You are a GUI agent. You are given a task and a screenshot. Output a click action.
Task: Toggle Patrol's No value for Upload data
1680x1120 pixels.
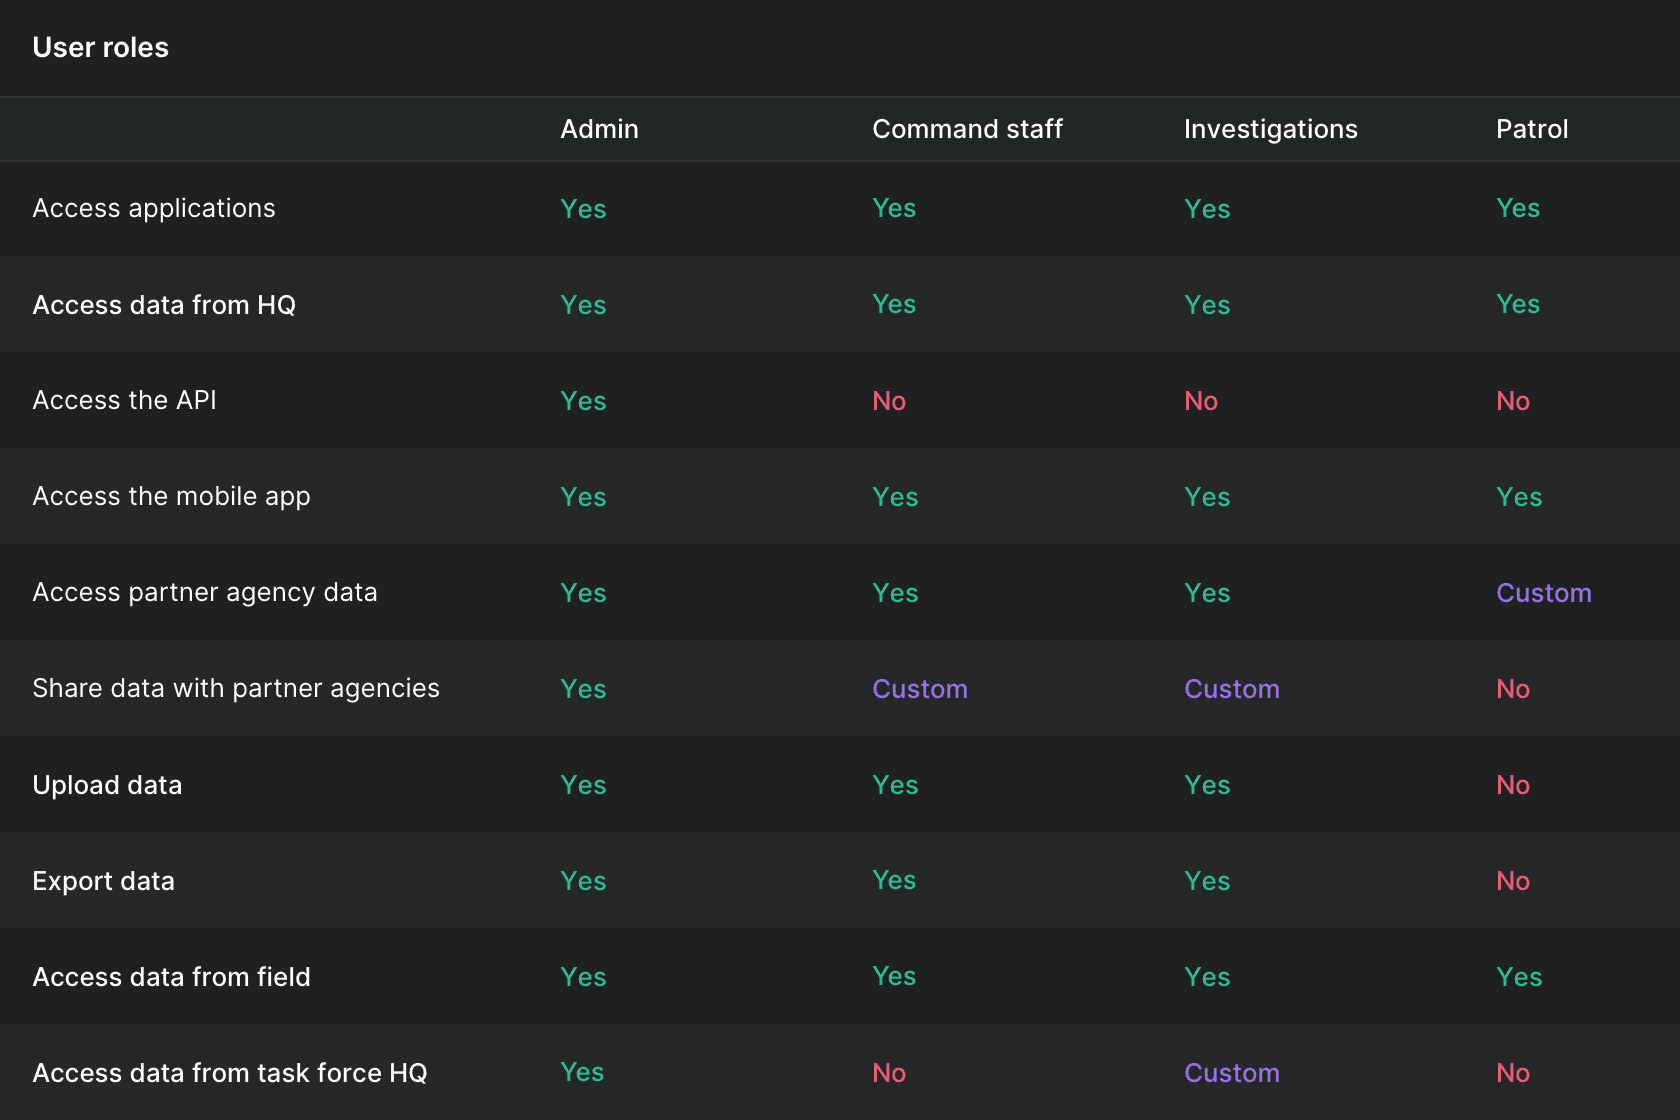coord(1512,785)
